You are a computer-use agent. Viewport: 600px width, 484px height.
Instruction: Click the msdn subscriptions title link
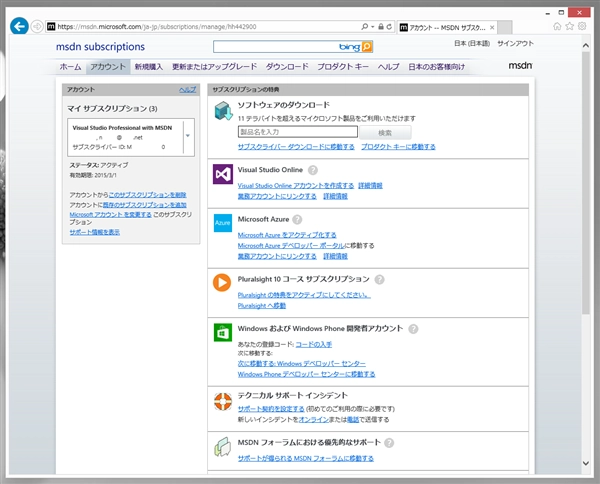100,47
